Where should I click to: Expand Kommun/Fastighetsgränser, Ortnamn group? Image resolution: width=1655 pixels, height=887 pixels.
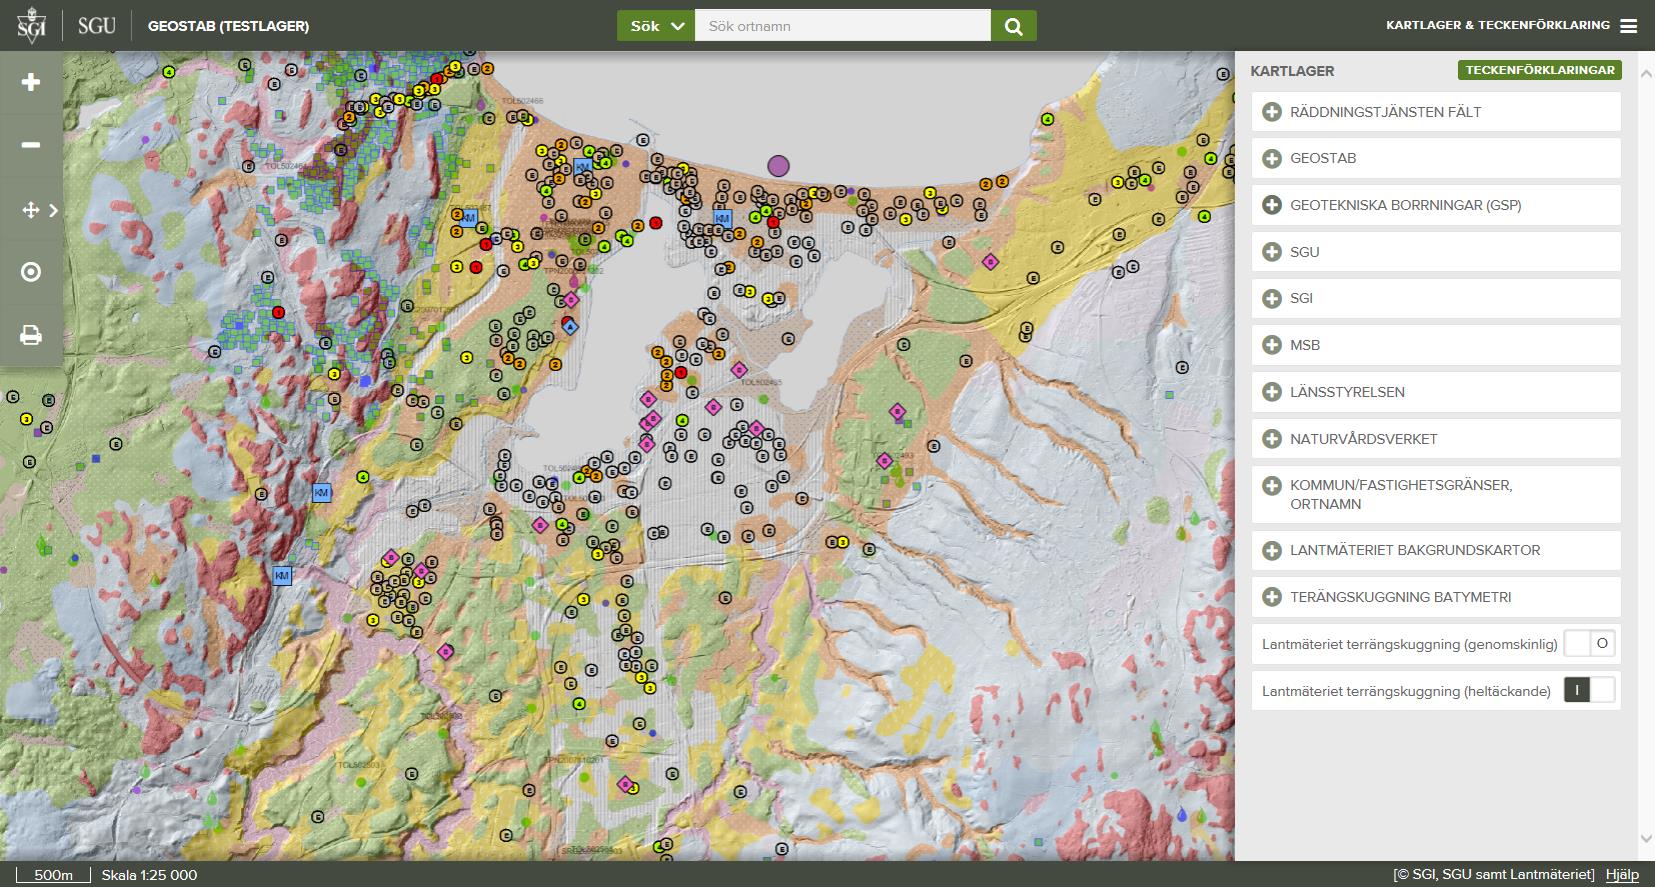[1436, 494]
